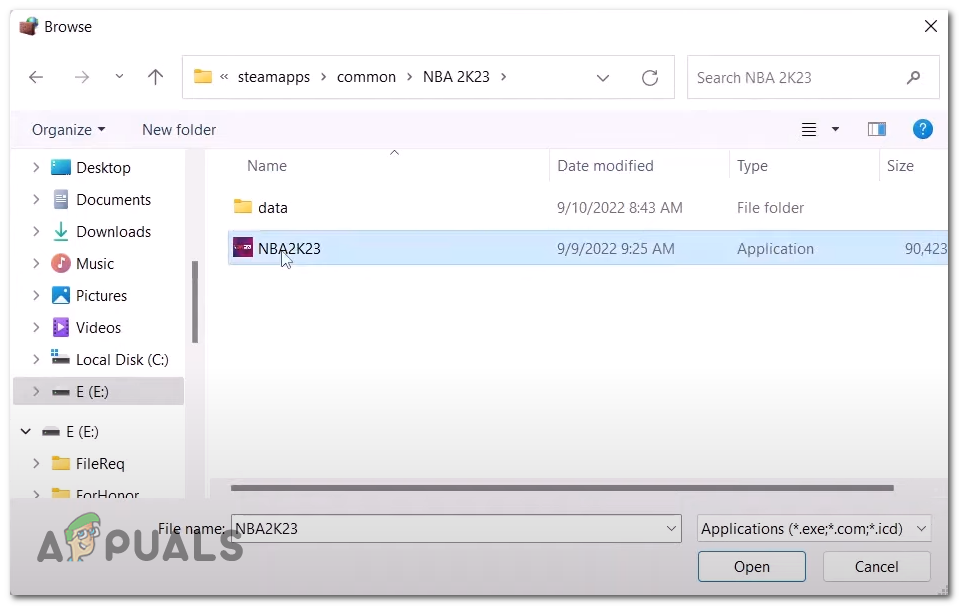Viewport: 959px width, 606px height.
Task: Expand the Local Disk (C:) node
Action: tap(35, 359)
